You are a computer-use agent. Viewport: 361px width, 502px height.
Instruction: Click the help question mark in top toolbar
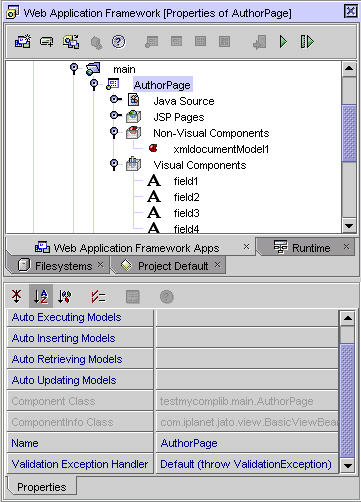tap(118, 42)
